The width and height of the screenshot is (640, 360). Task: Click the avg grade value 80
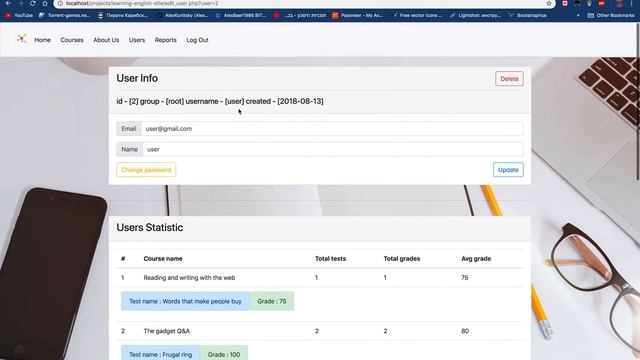(x=465, y=331)
